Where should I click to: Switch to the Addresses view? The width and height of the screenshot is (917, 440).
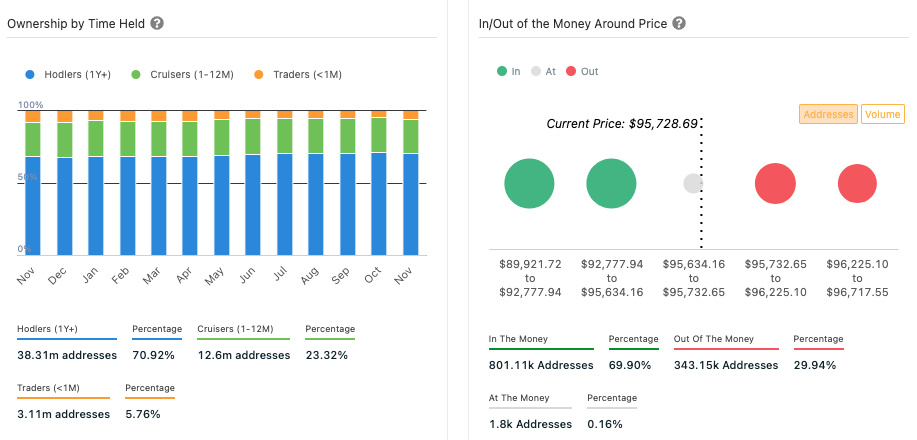pyautogui.click(x=828, y=114)
